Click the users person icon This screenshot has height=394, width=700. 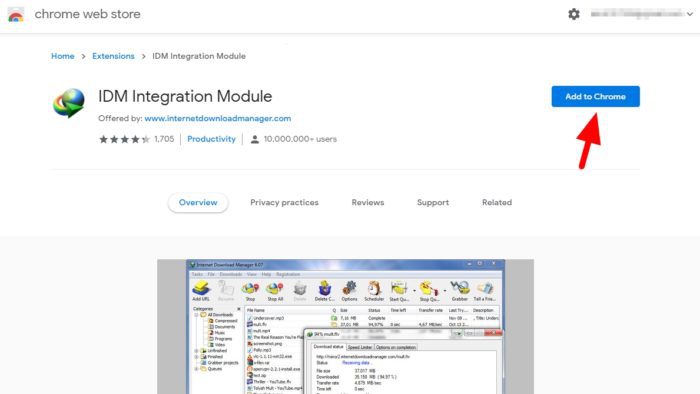pyautogui.click(x=254, y=139)
